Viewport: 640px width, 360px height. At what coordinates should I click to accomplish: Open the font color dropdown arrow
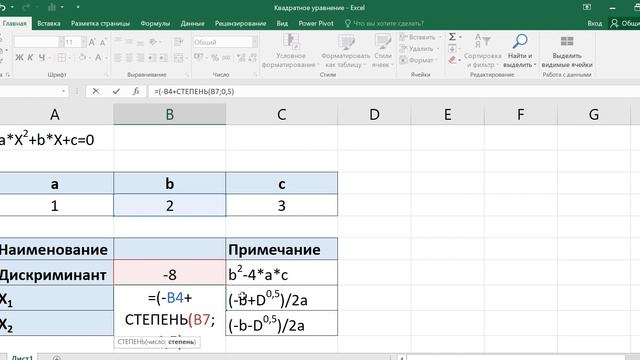coord(105,58)
